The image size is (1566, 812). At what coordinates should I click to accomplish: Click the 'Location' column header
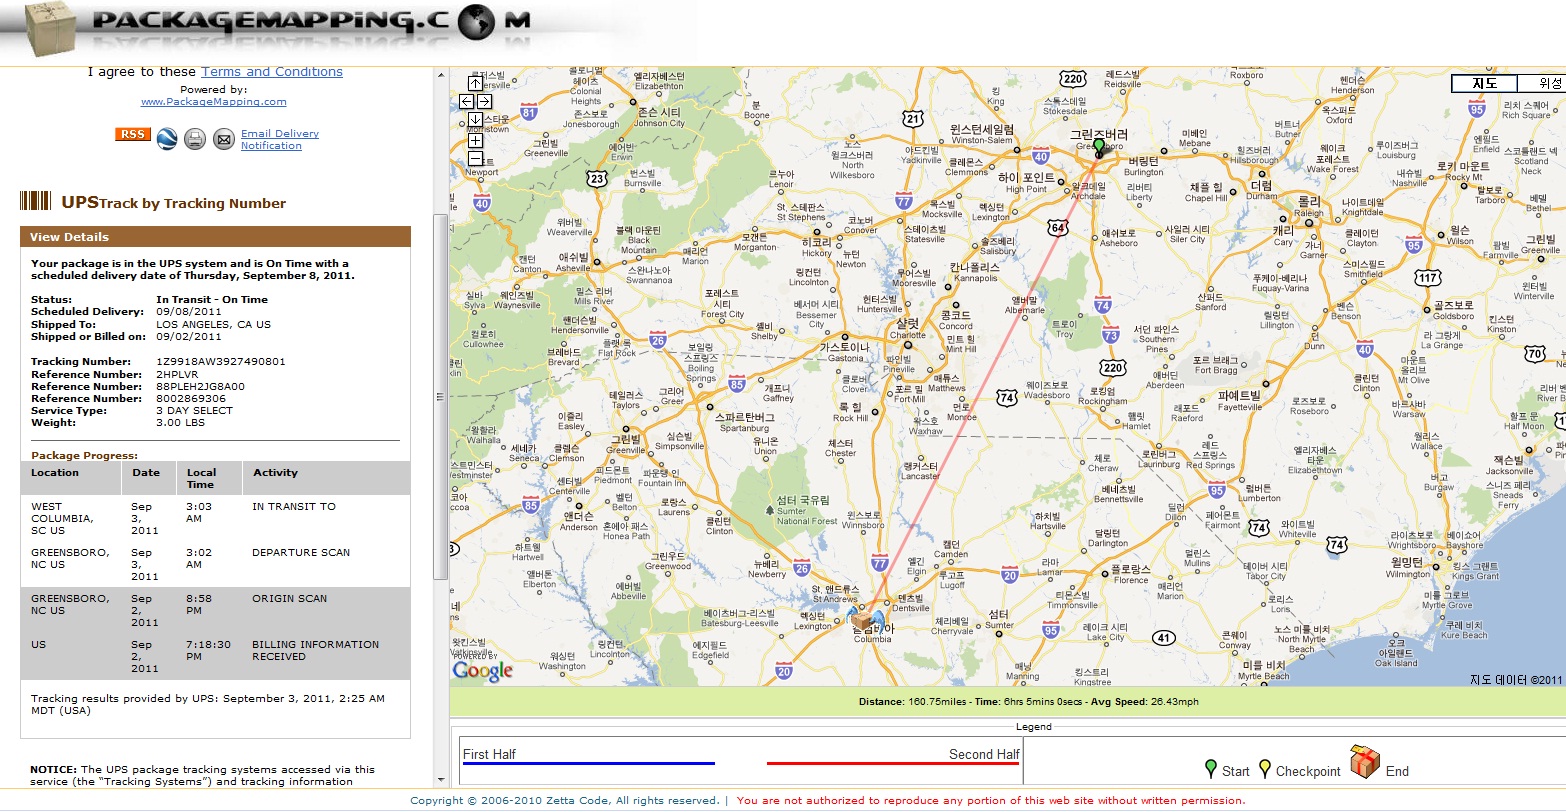pos(55,473)
